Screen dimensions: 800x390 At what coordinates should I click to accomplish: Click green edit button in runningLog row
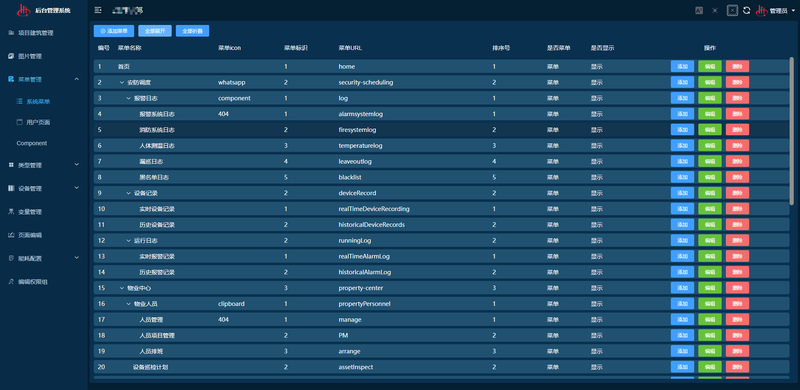710,240
